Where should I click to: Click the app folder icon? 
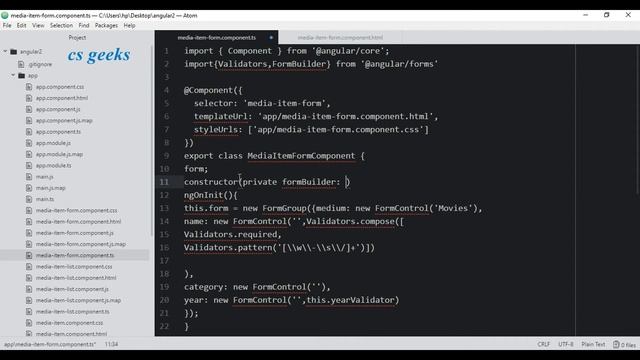[x=22, y=76]
